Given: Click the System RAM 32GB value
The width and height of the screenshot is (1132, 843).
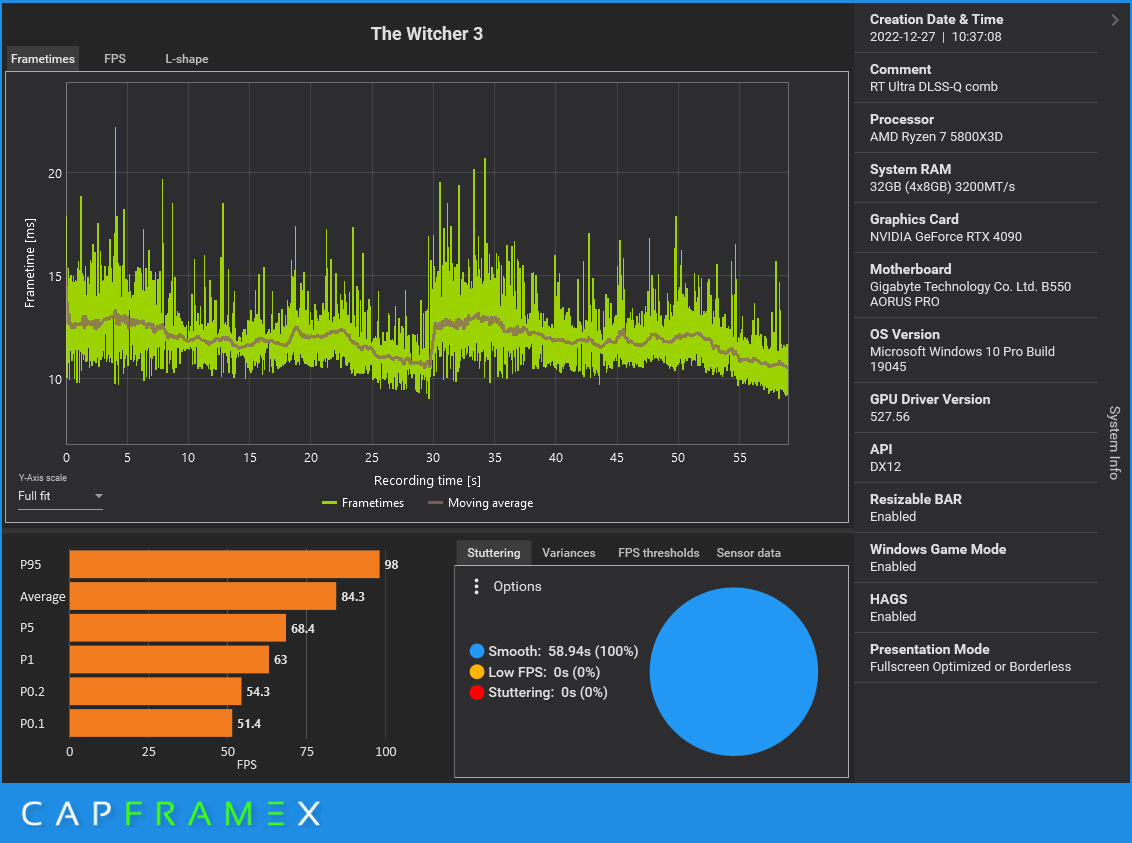Looking at the screenshot, I should [x=942, y=187].
